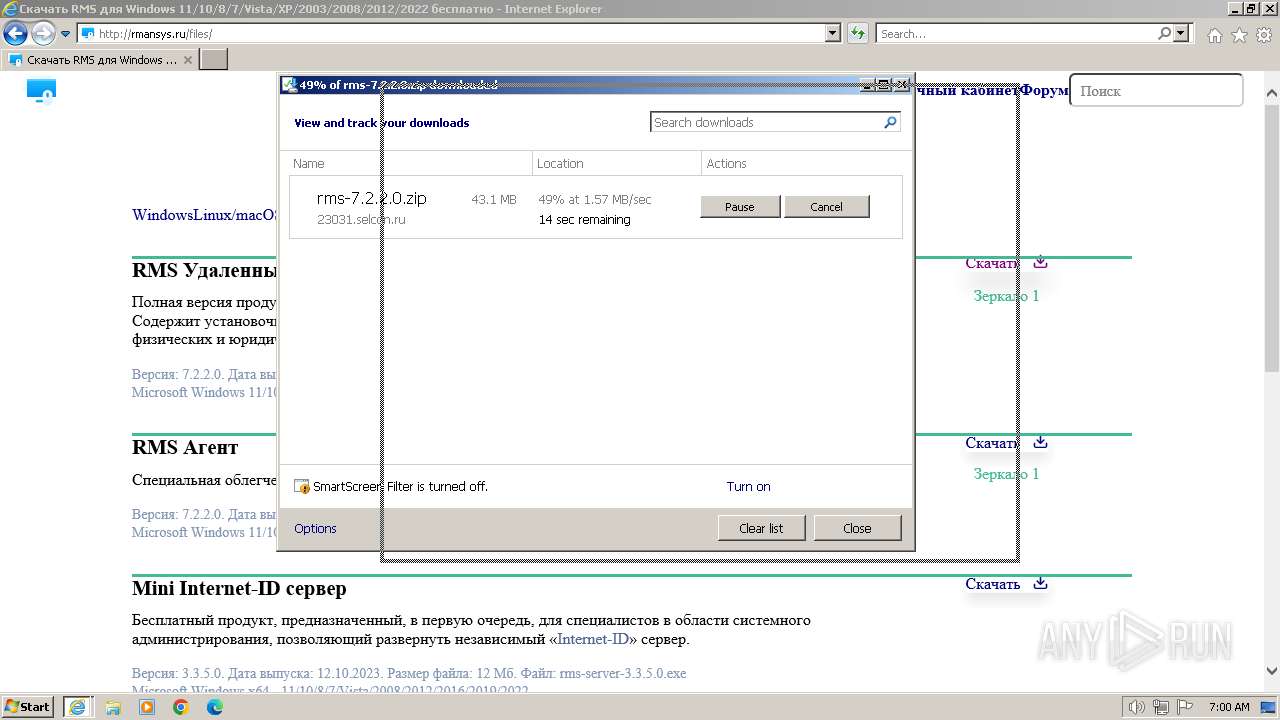Click download arrow icon for Mini Internet-ID сервер

(x=1040, y=583)
